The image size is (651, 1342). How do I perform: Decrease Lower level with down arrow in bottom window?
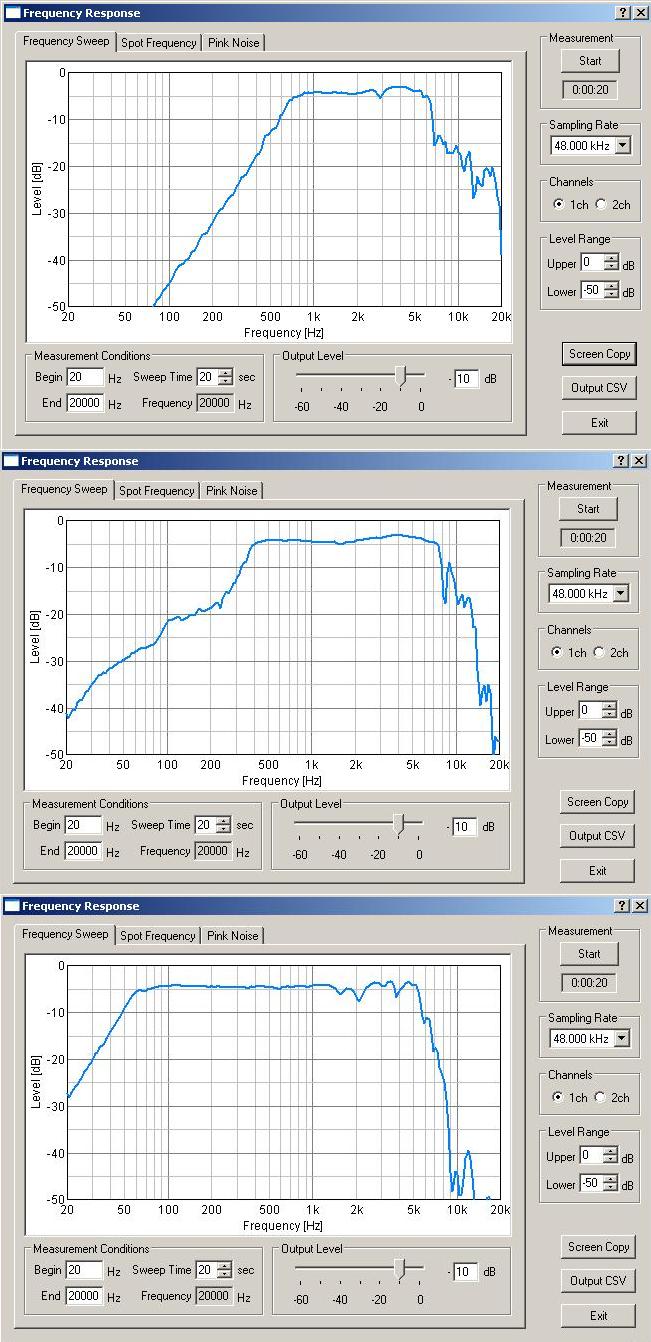coord(611,1189)
